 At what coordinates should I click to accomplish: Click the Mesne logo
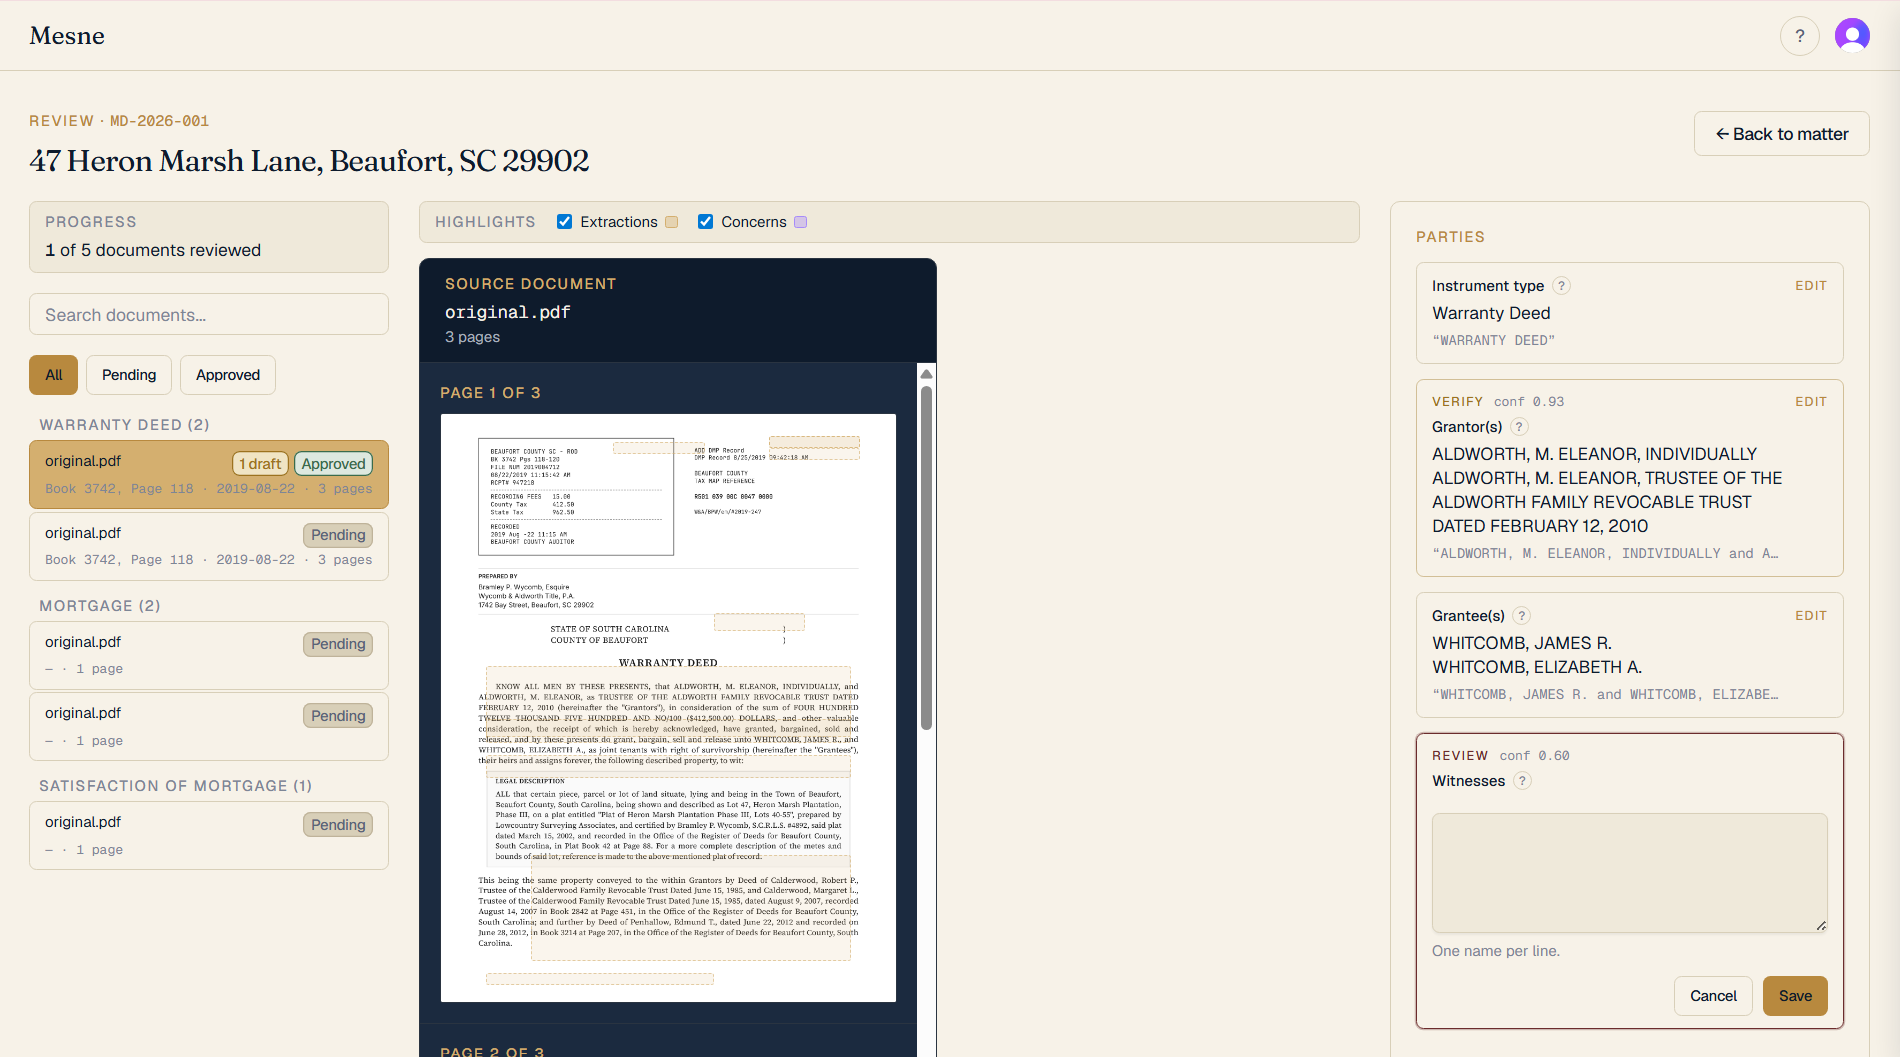tap(67, 36)
